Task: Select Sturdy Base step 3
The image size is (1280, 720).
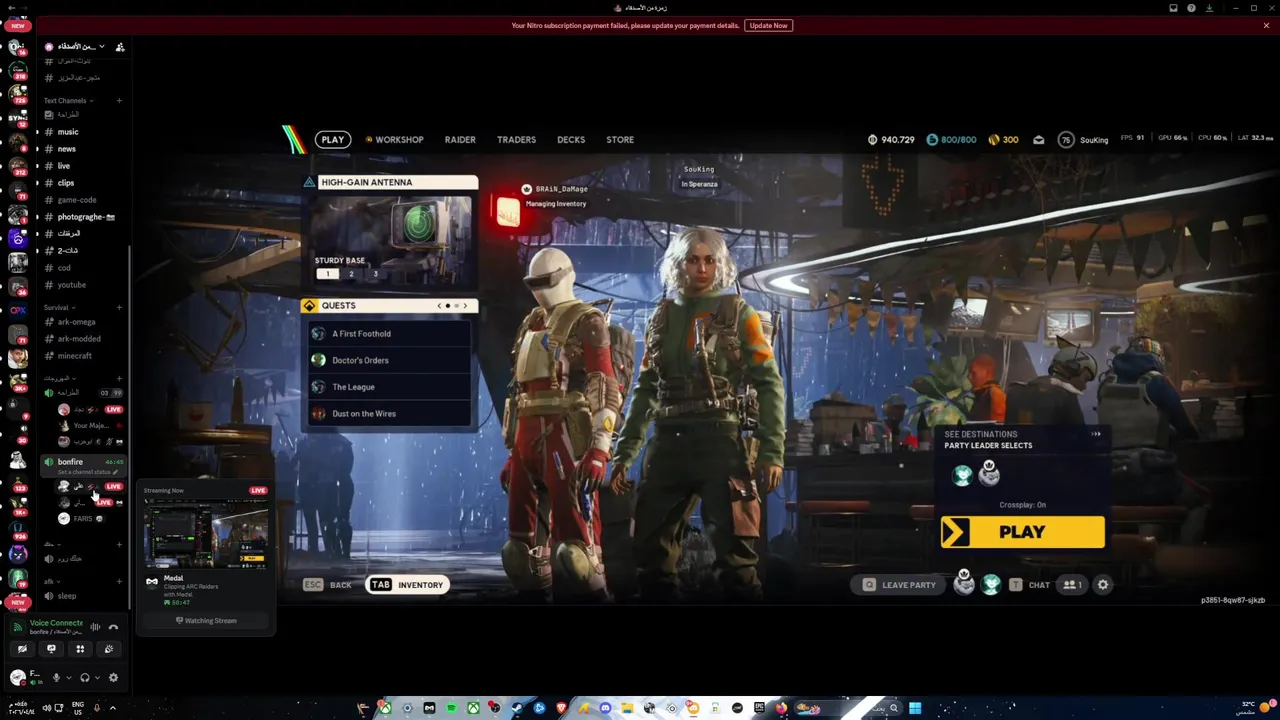Action: coord(375,273)
